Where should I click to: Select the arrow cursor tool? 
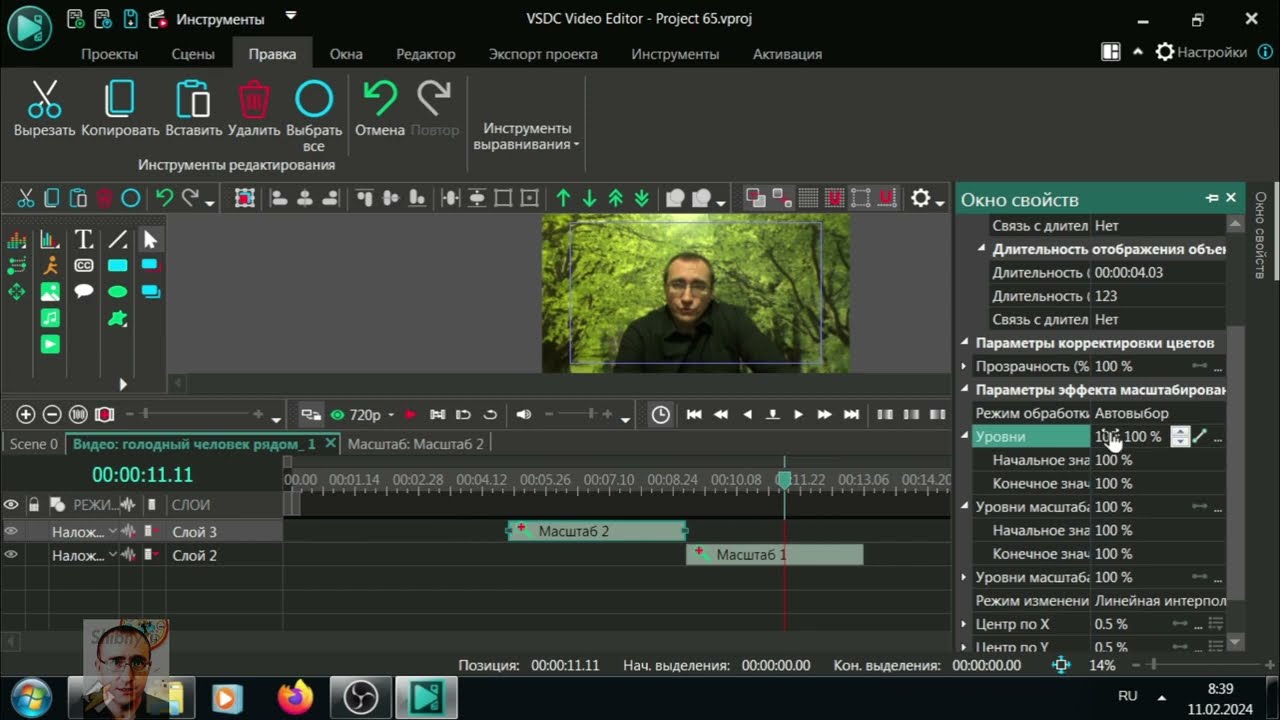[x=151, y=240]
